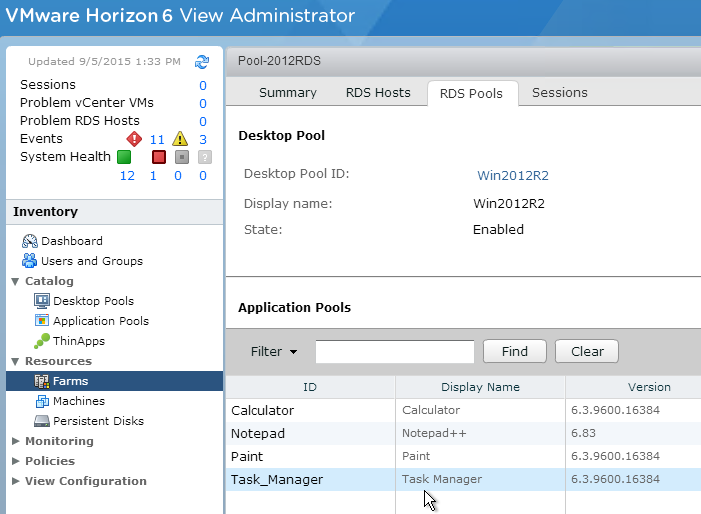Click the Users and Groups icon
Viewport: 701px width, 514px height.
[30, 261]
